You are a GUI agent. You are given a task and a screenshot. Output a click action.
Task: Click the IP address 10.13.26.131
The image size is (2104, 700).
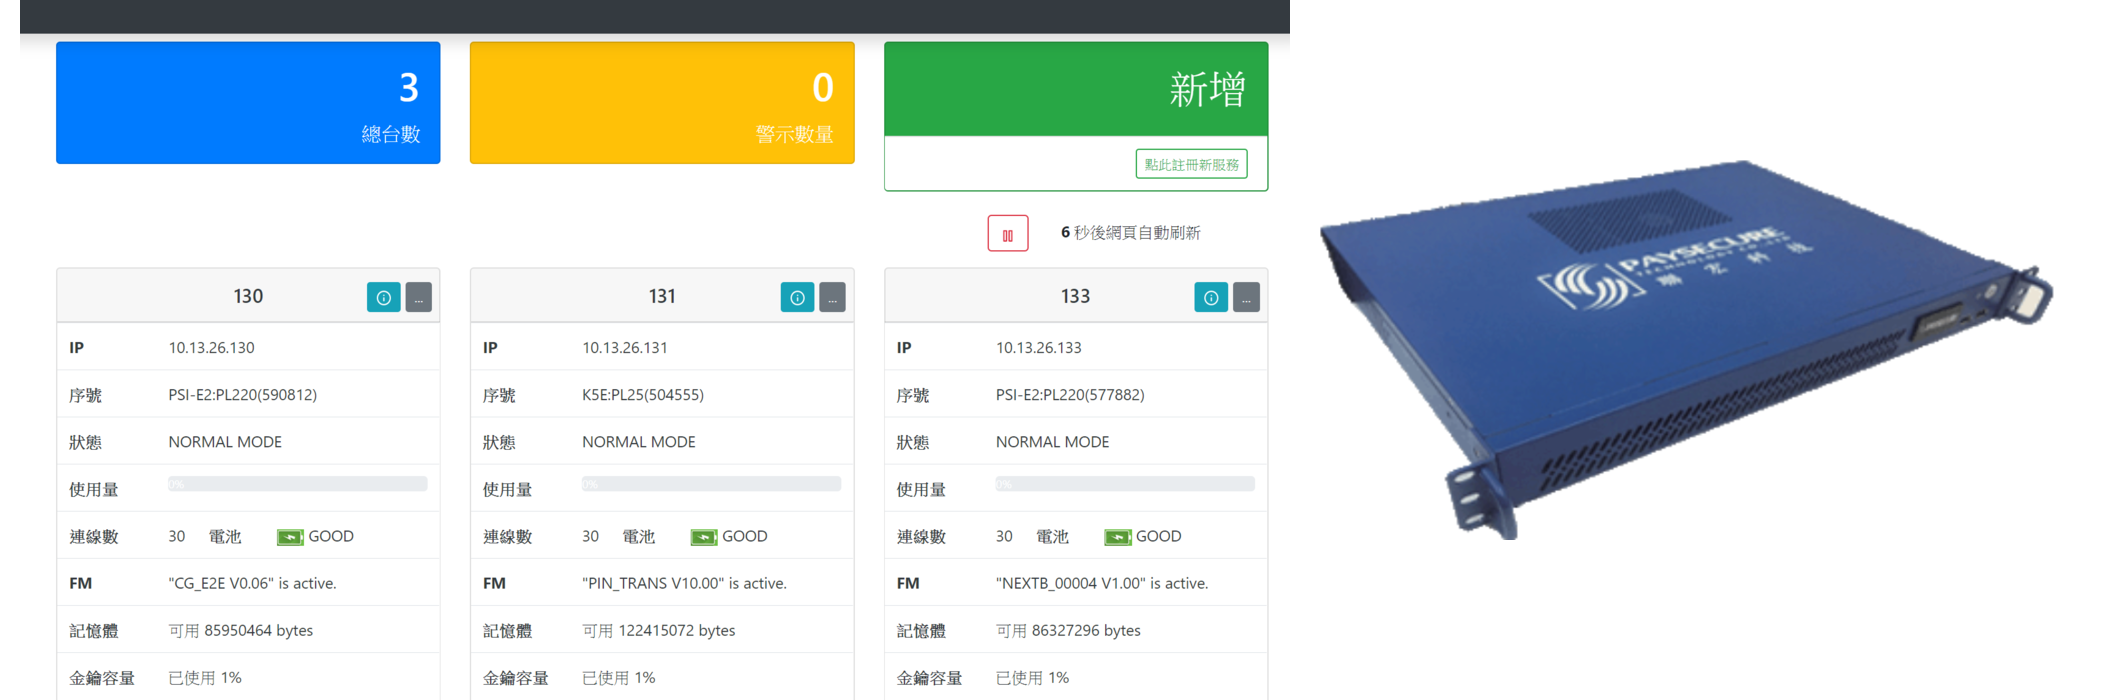tap(625, 348)
